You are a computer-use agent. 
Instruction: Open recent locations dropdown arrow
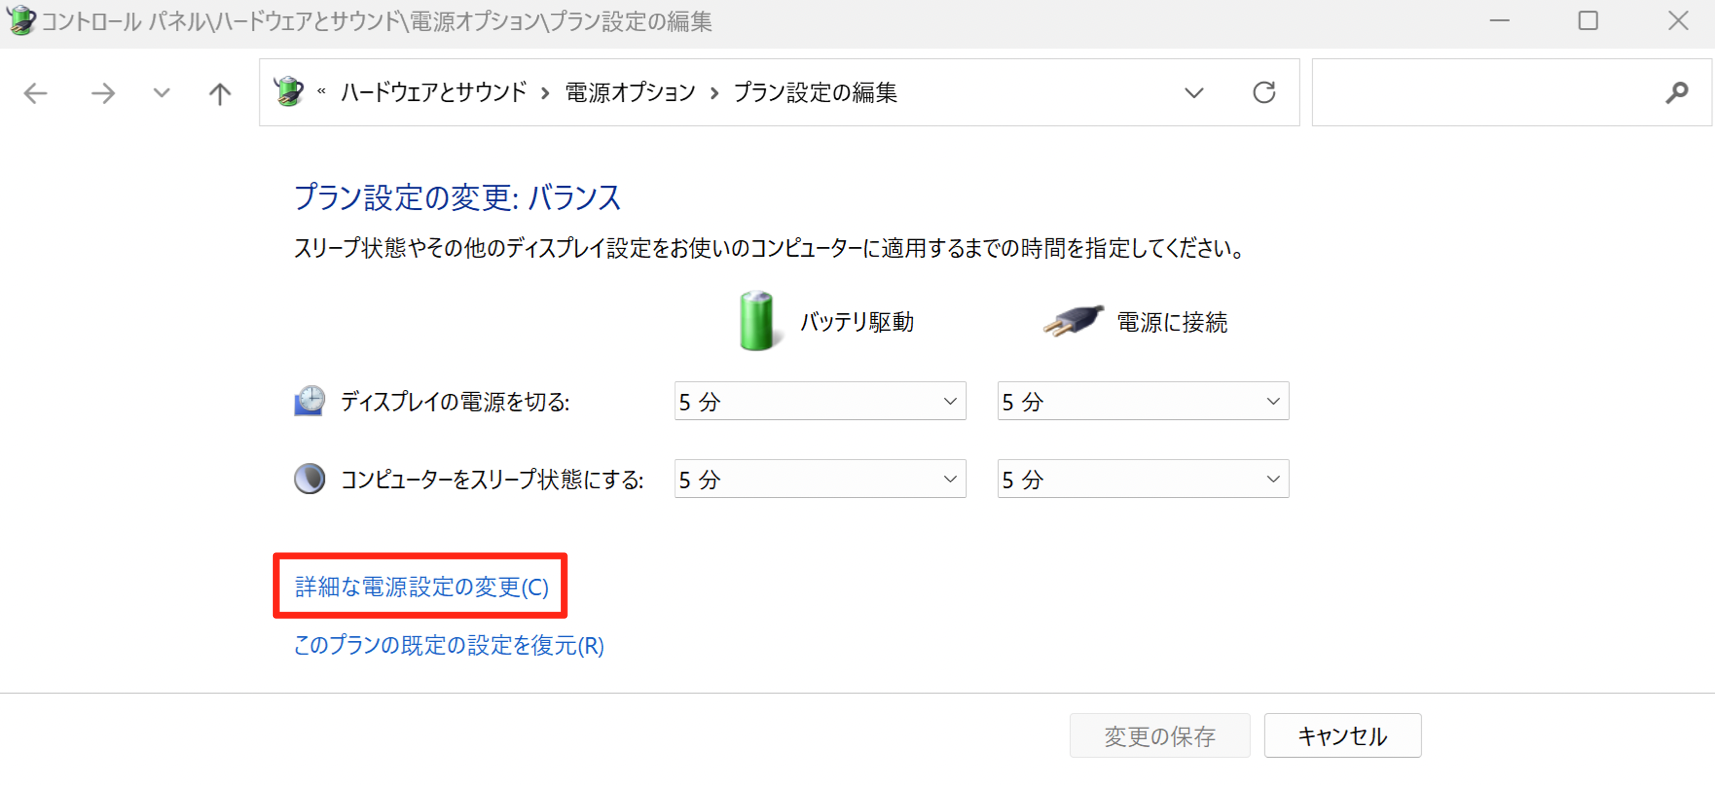(x=161, y=93)
